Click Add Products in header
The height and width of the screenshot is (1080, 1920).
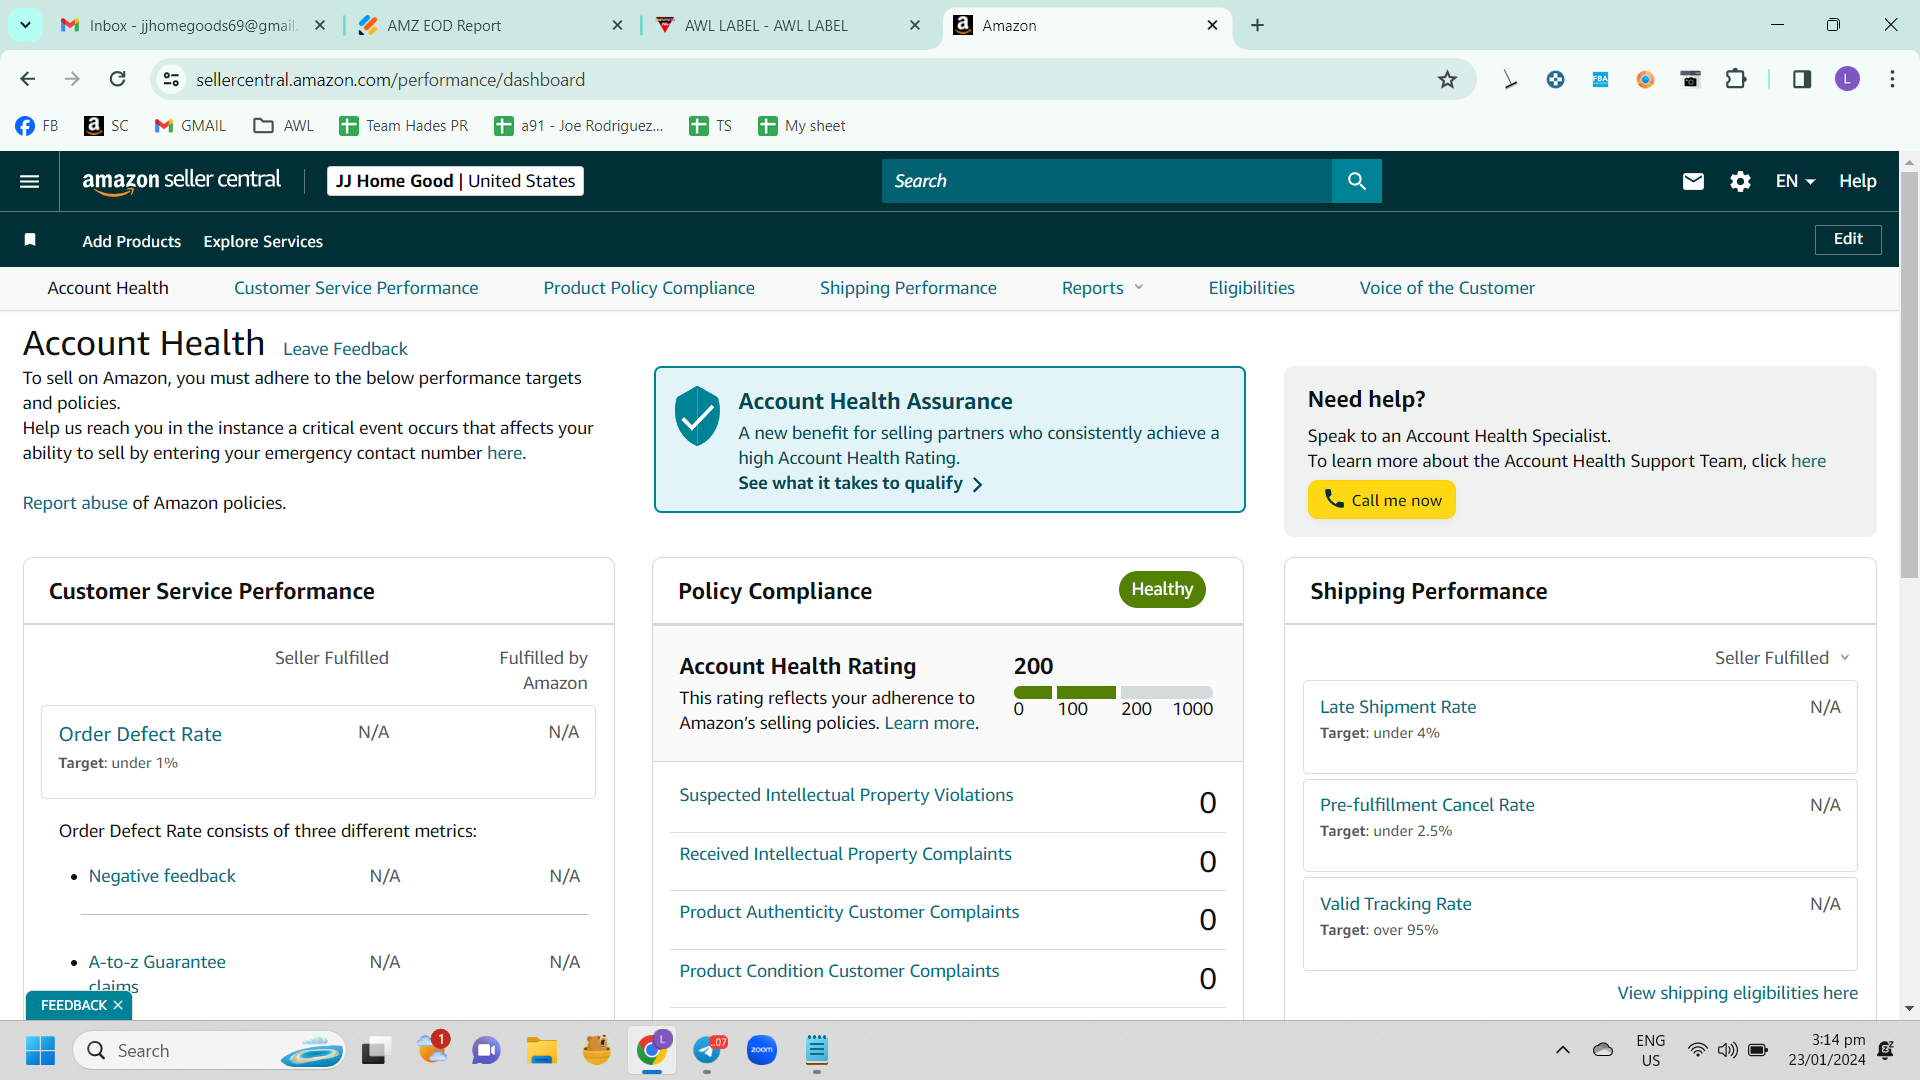[x=132, y=241]
